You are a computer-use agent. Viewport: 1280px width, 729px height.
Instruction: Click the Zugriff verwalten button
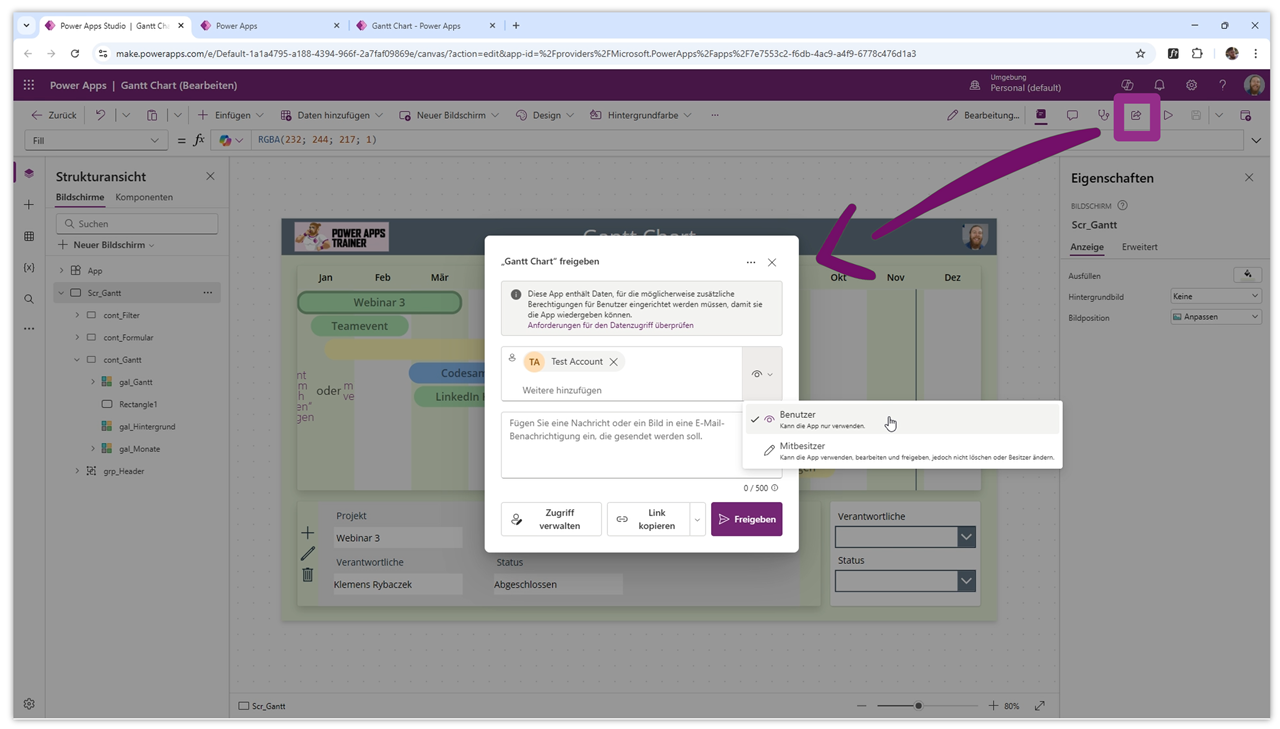coord(551,519)
